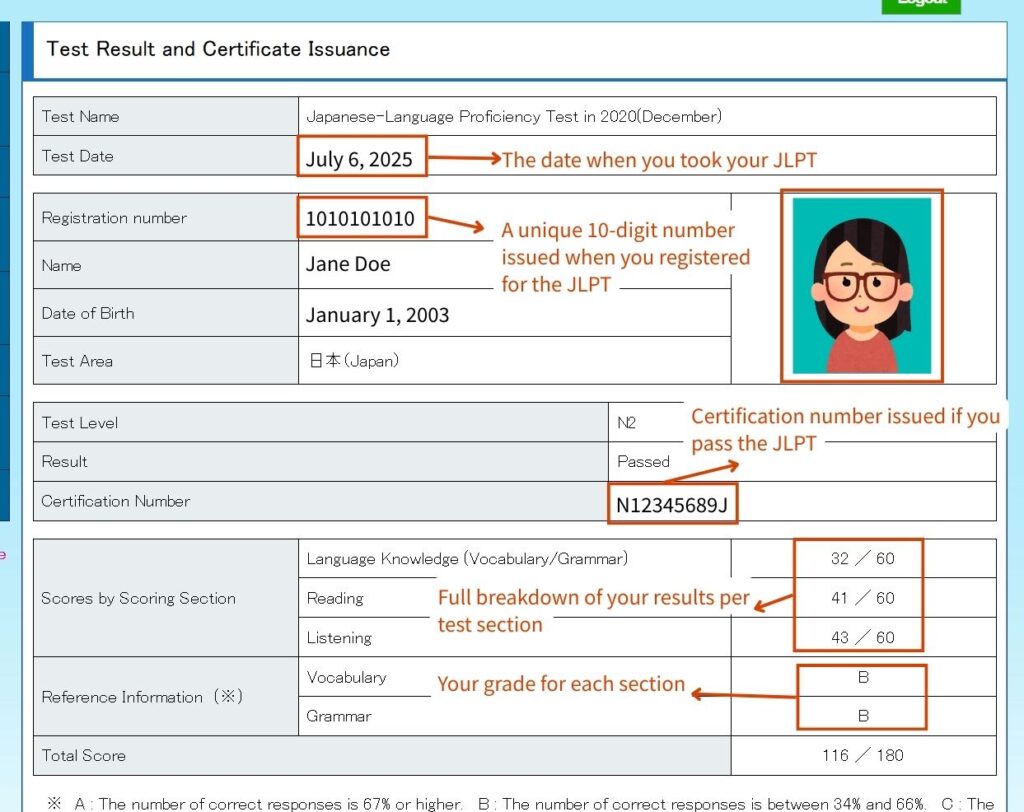Click the Vocabulary grade B

click(x=863, y=677)
